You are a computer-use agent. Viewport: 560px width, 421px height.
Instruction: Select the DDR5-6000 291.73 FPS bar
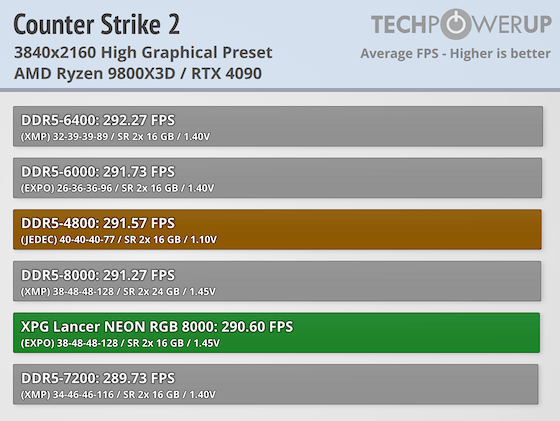tap(278, 178)
